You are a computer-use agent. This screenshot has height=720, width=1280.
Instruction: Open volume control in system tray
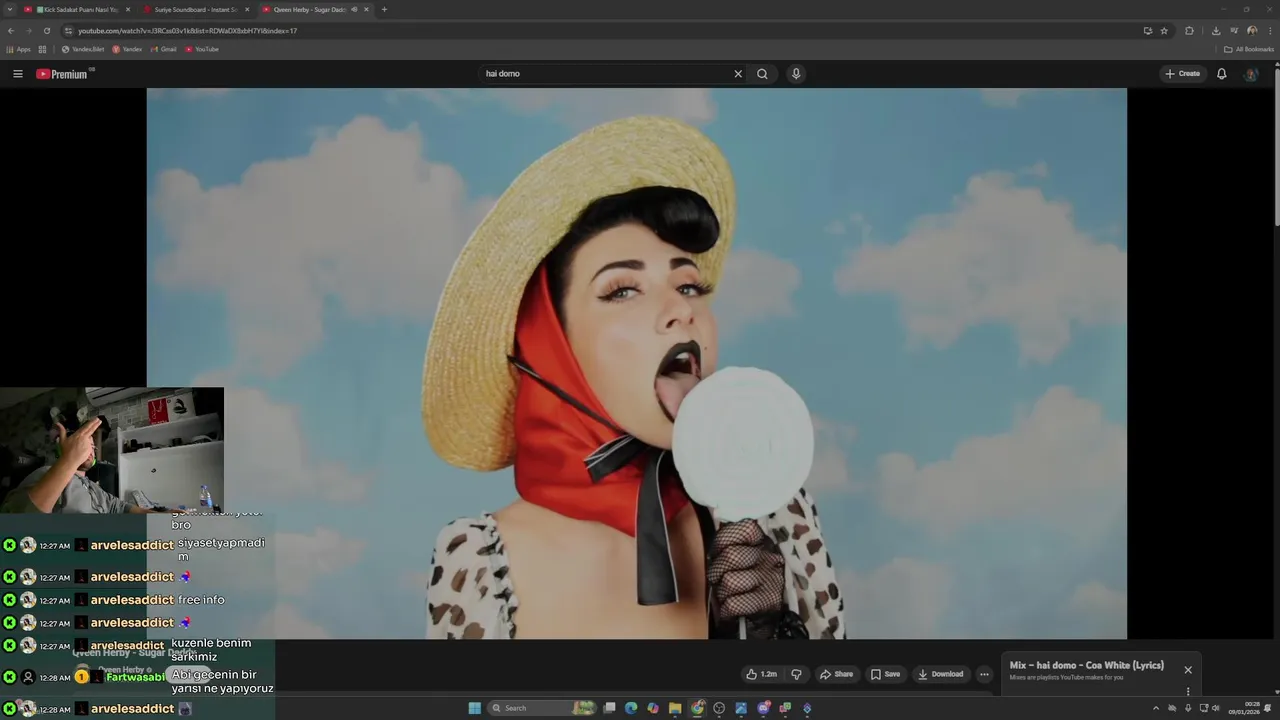tap(1218, 708)
